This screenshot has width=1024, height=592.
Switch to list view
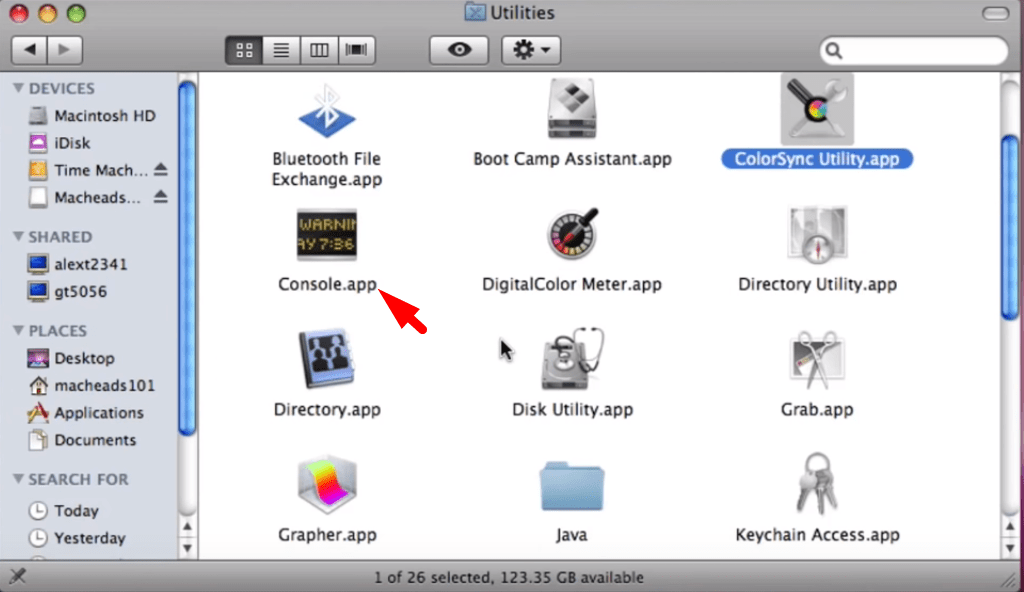coord(281,50)
